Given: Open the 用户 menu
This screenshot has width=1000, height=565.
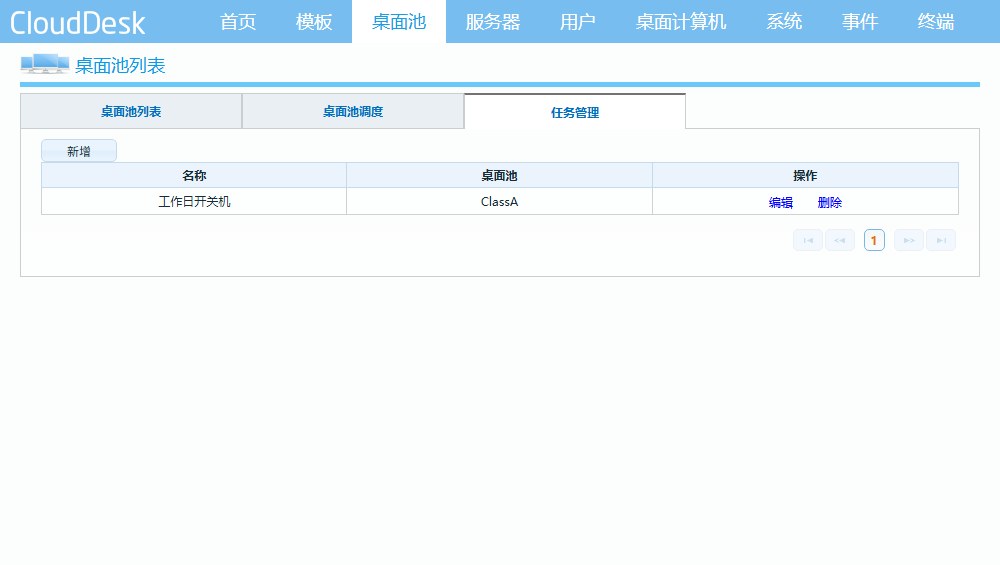Looking at the screenshot, I should pos(578,22).
